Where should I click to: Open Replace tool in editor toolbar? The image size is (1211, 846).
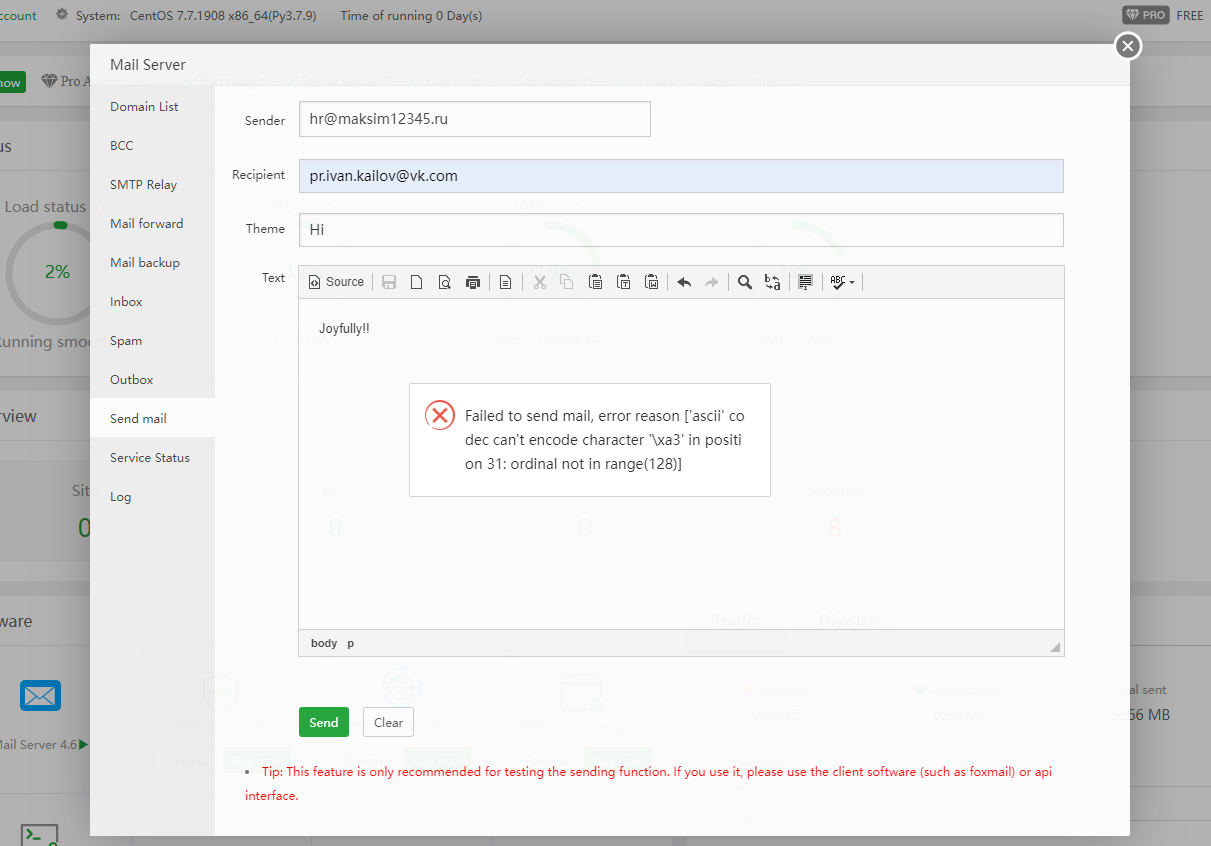[772, 282]
